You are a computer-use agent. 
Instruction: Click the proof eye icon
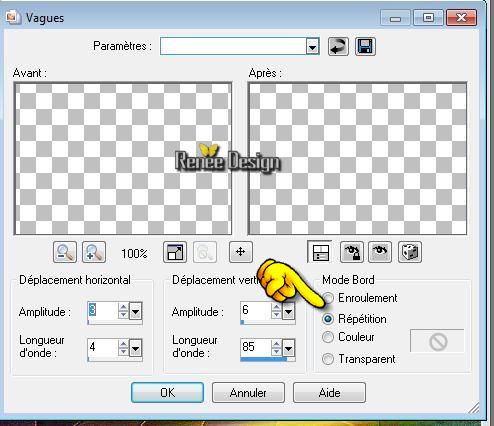[x=380, y=252]
